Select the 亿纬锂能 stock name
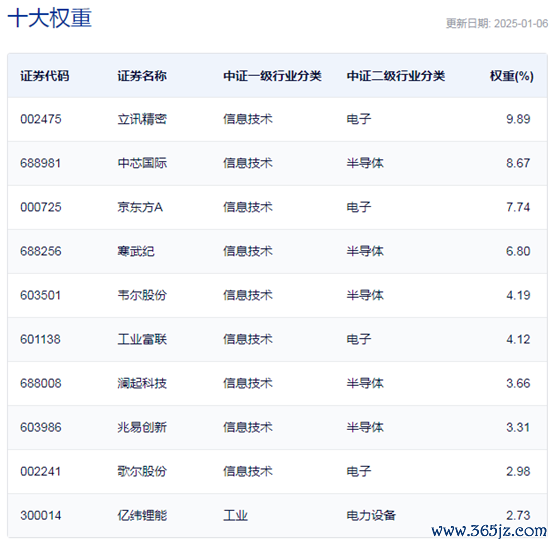The width and height of the screenshot is (554, 546). pos(142,515)
